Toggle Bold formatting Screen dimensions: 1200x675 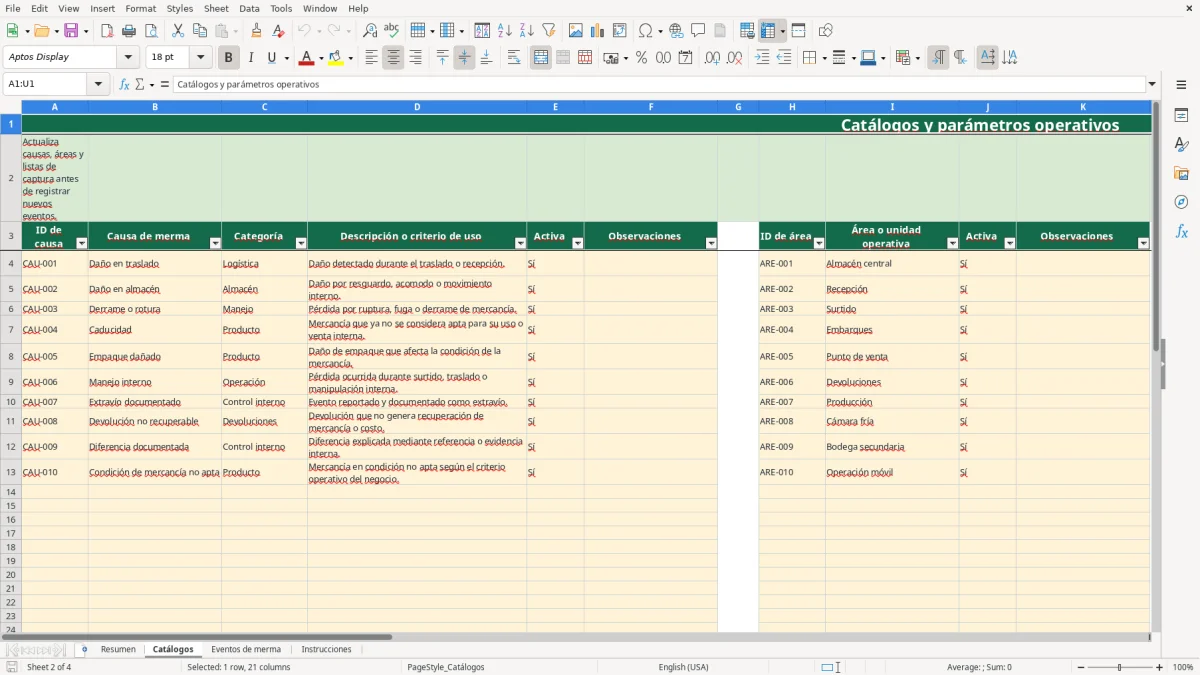coord(229,58)
